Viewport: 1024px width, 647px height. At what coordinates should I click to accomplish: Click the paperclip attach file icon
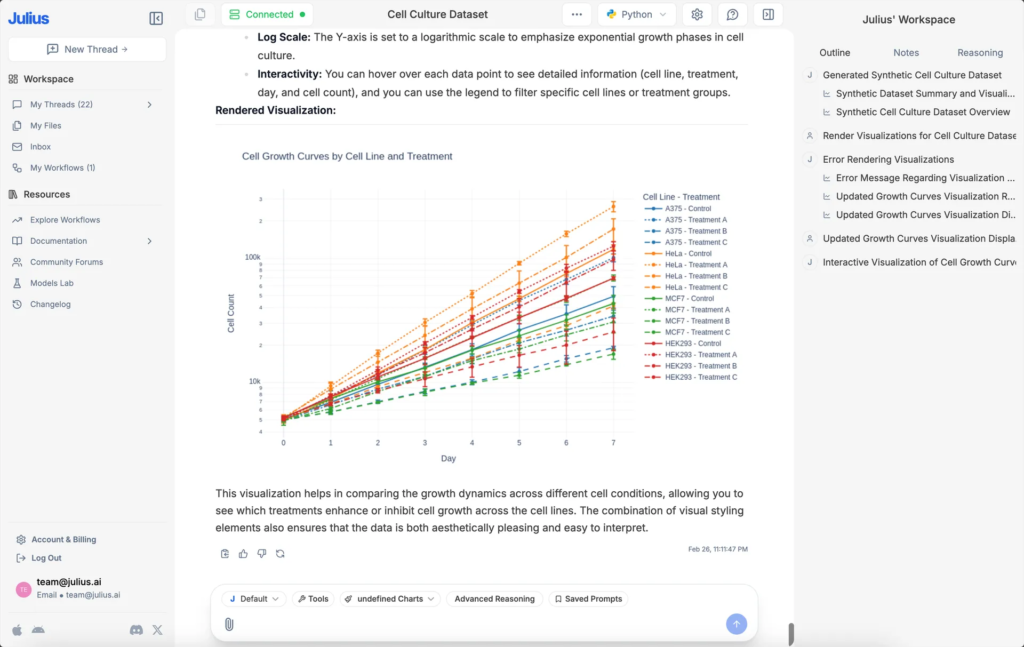[229, 624]
